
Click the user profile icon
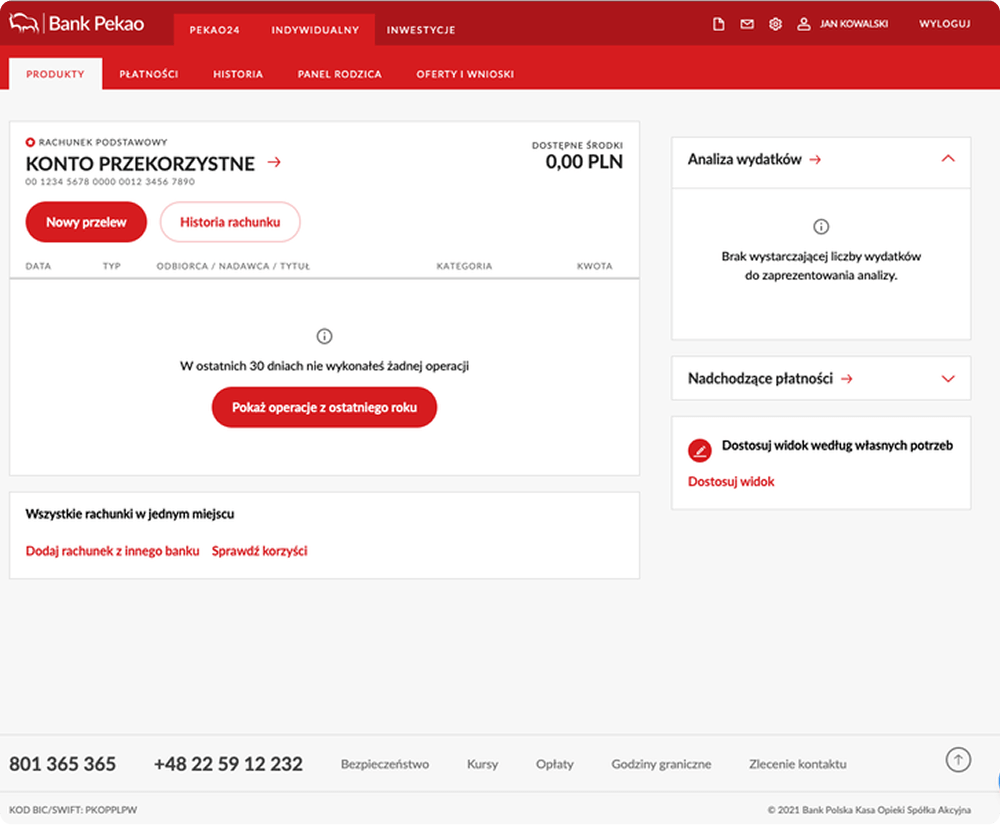pos(803,25)
